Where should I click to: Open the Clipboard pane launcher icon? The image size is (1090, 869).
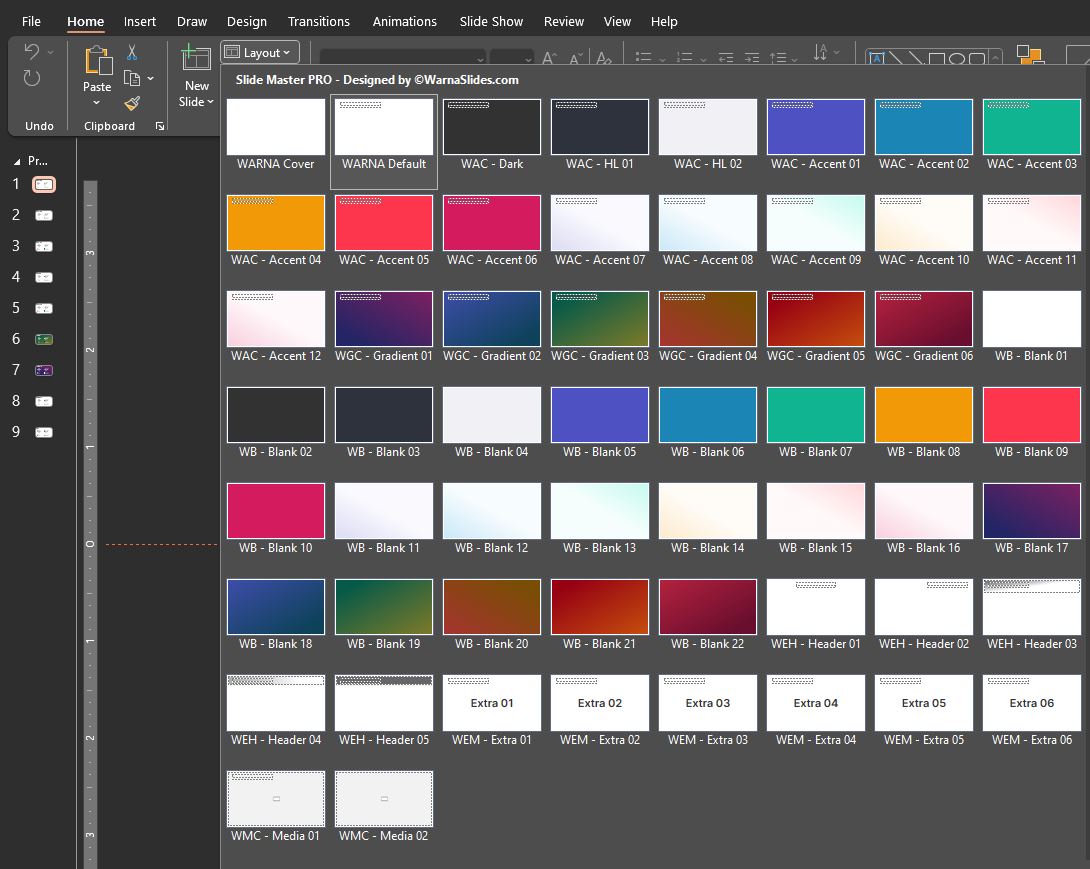pyautogui.click(x=159, y=127)
